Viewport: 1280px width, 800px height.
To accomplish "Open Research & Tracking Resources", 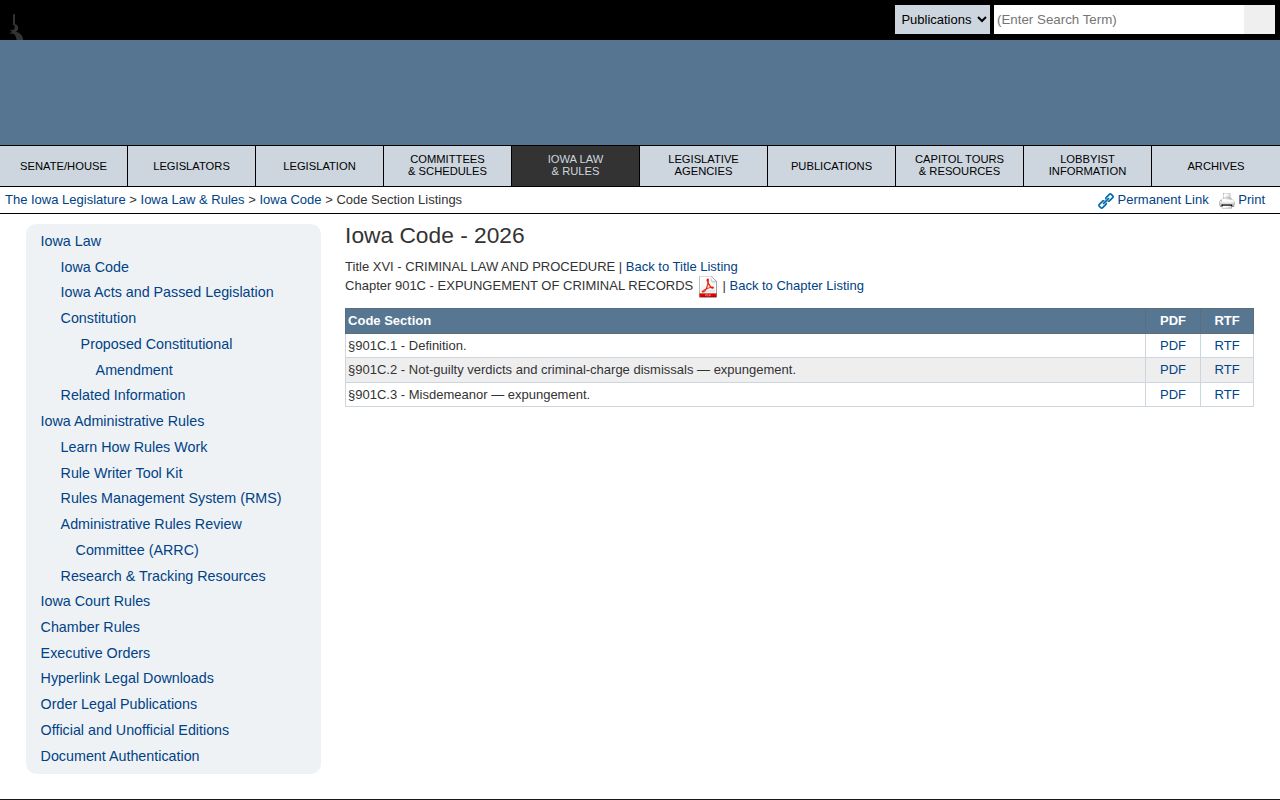I will [163, 576].
